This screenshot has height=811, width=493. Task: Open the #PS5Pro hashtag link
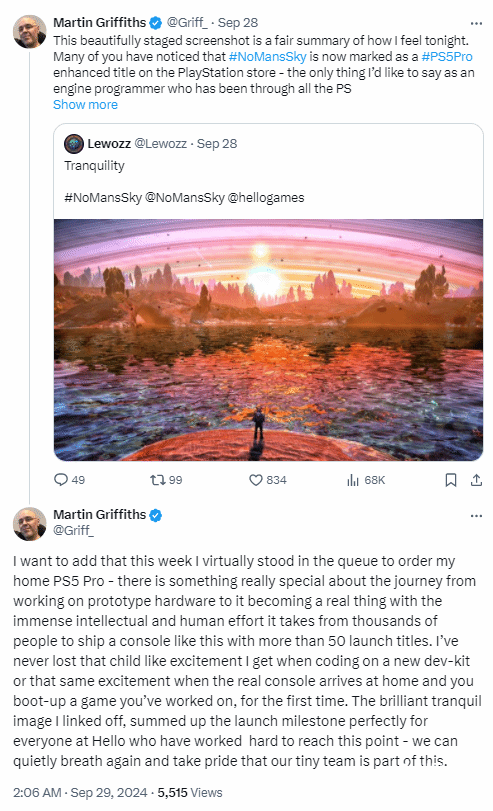tap(447, 56)
